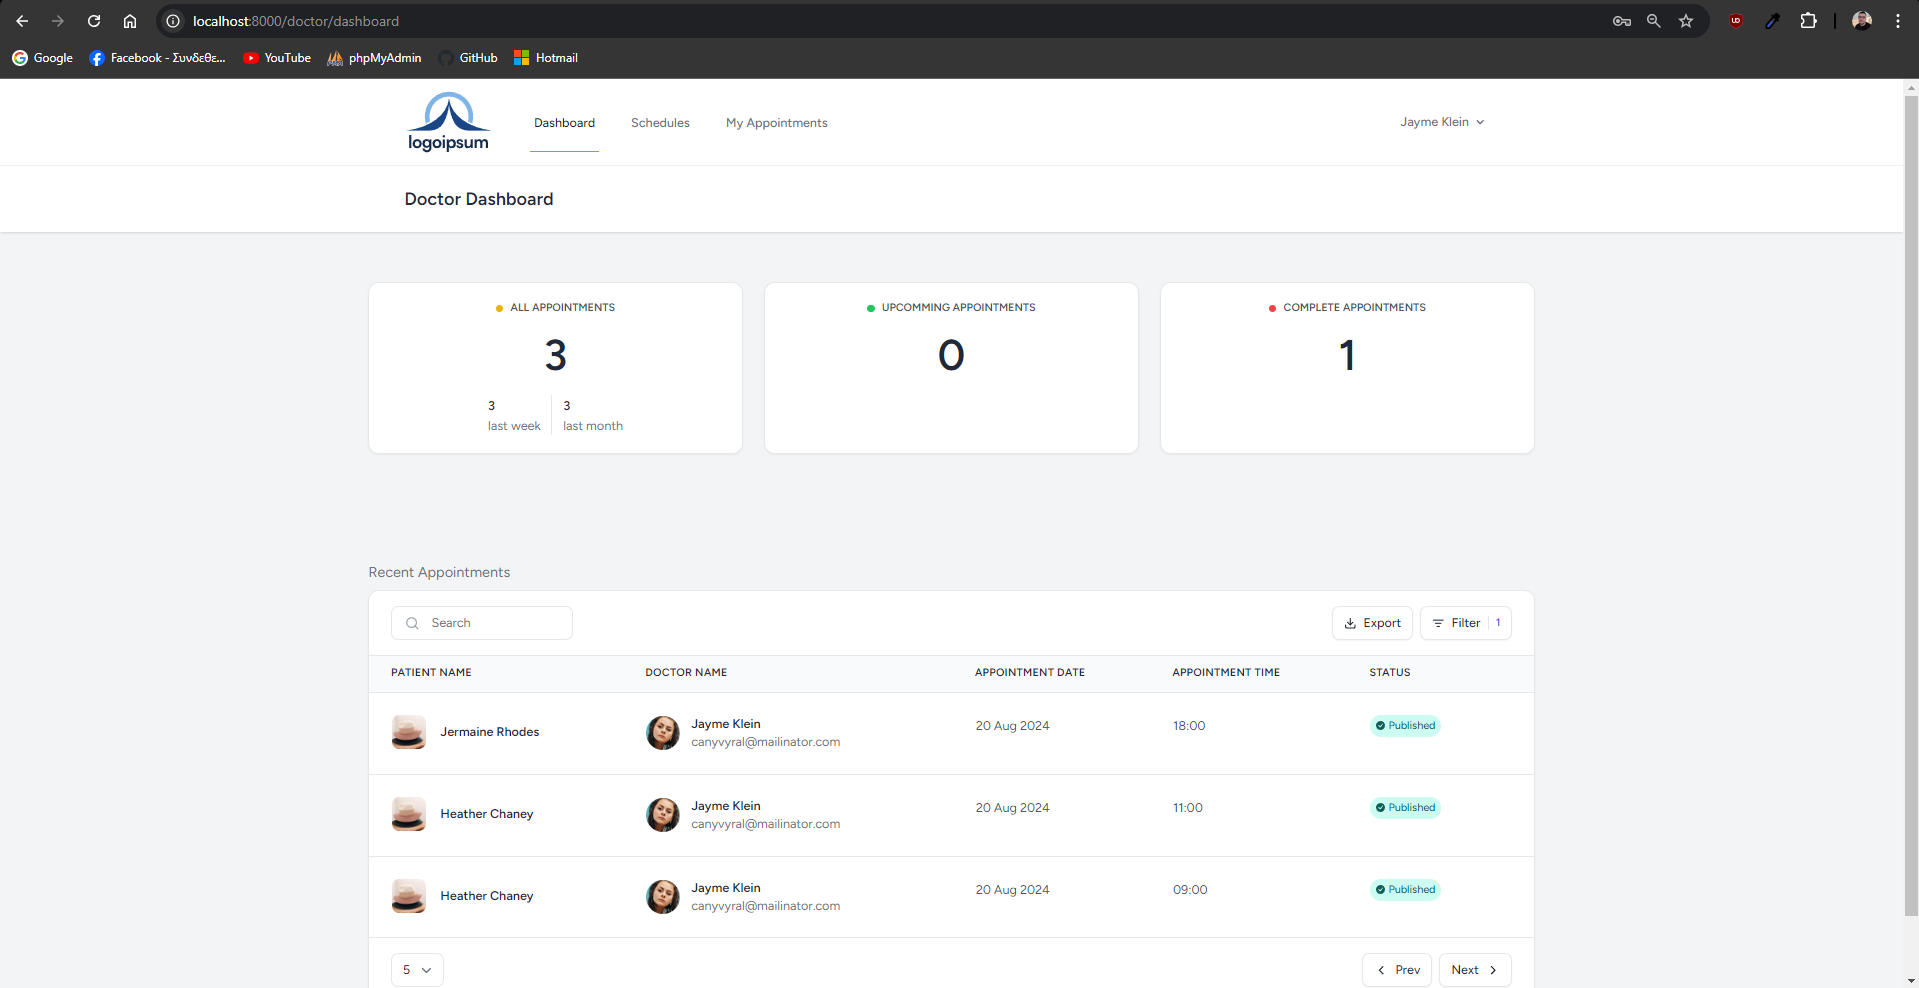This screenshot has width=1919, height=988.
Task: Open the Filter options in appointments table
Action: point(1465,623)
